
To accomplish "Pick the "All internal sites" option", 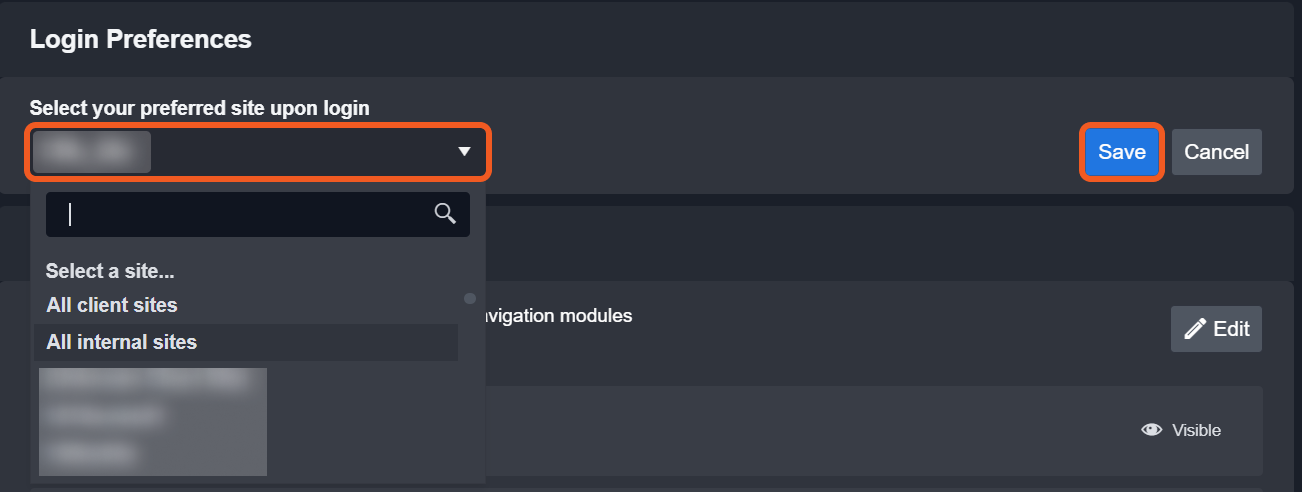I will pos(122,342).
